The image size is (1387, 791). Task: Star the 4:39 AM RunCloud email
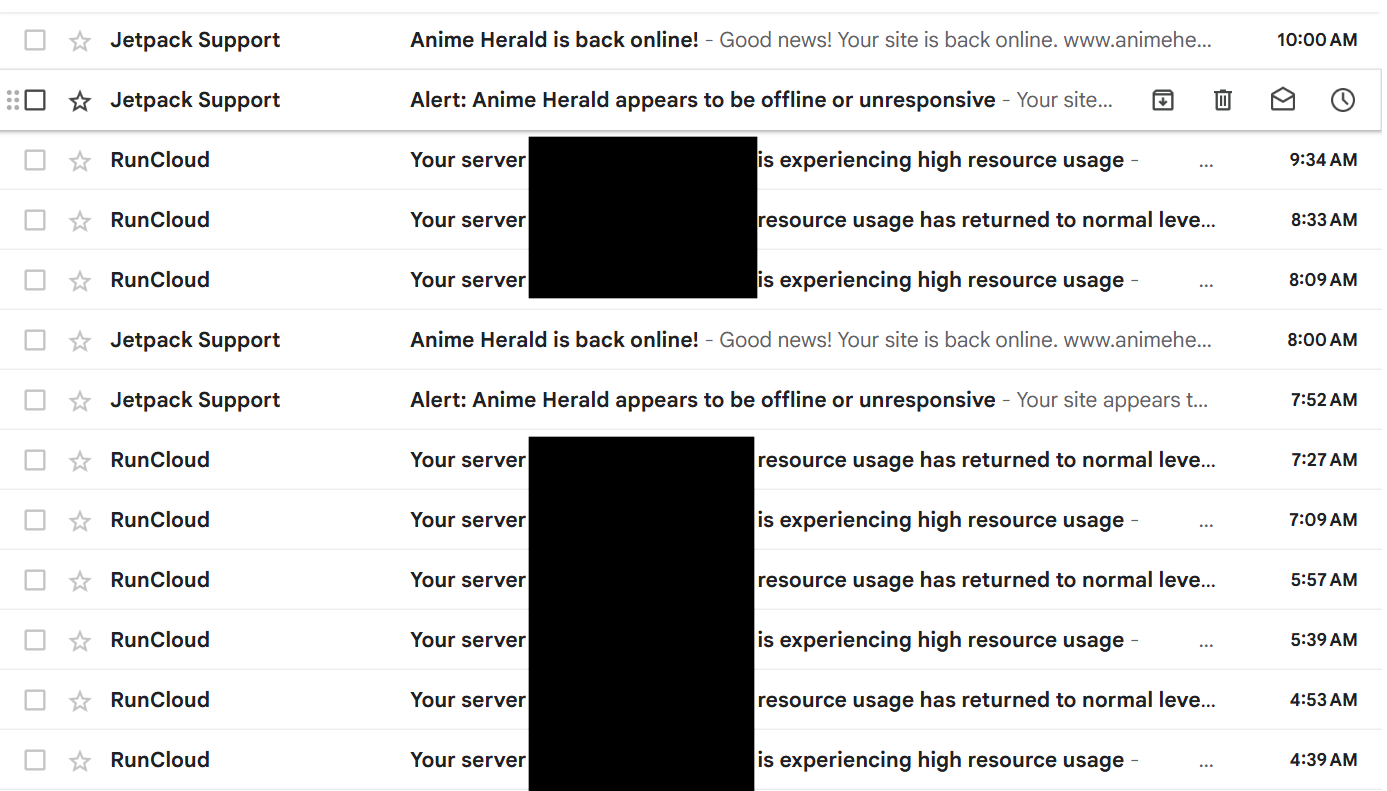coord(80,761)
